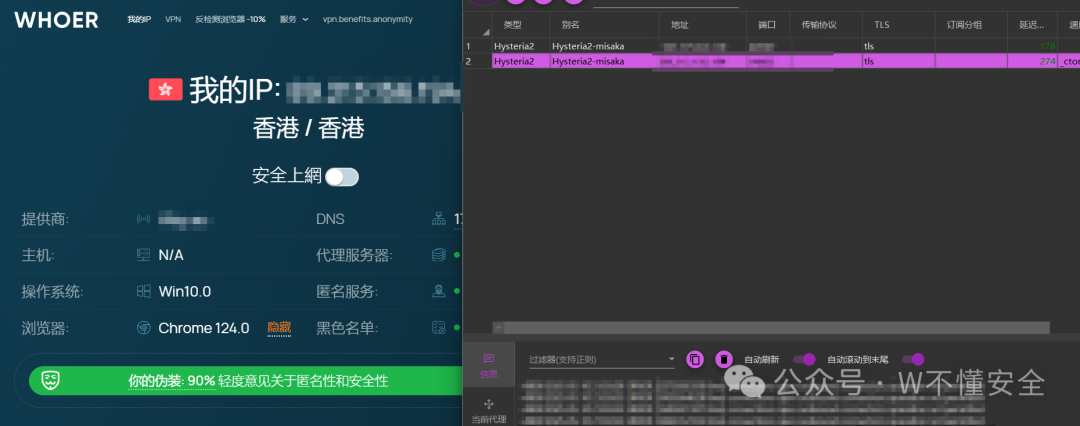Viewport: 1080px width, 426px height.
Task: Sort by the 延迟 column header
Action: pyautogui.click(x=1032, y=25)
